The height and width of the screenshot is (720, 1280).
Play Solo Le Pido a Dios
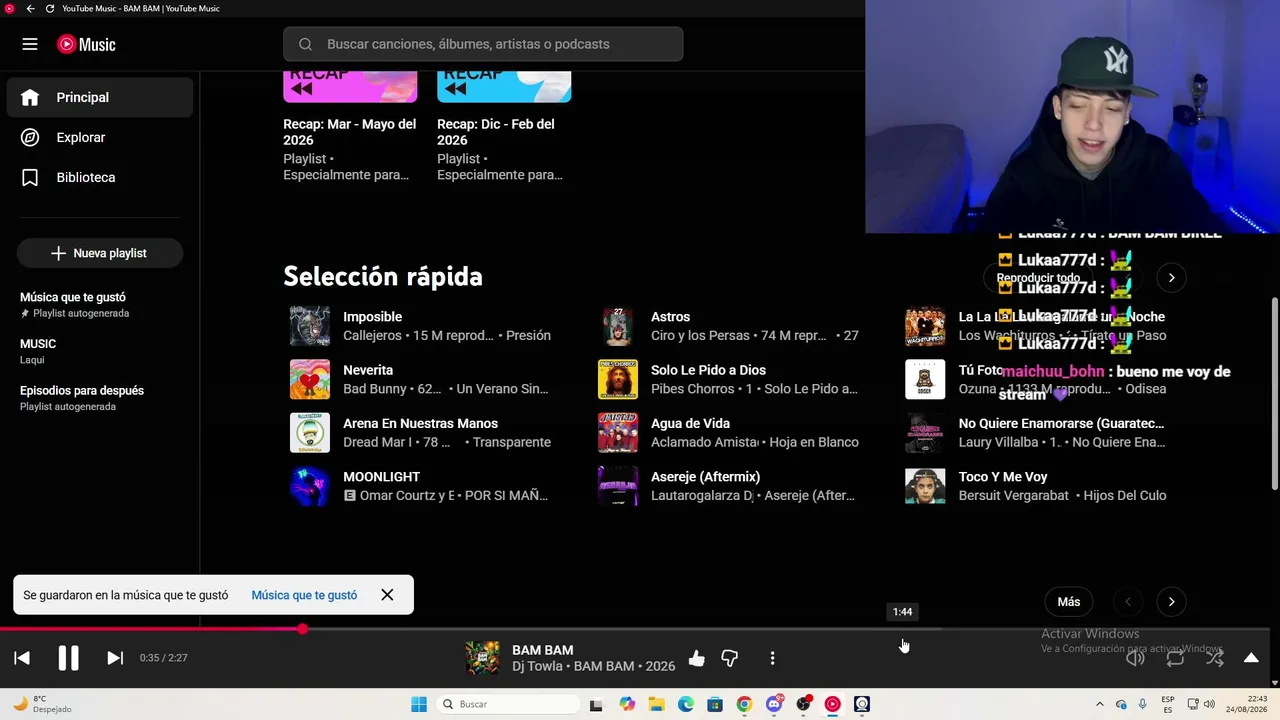pos(708,370)
